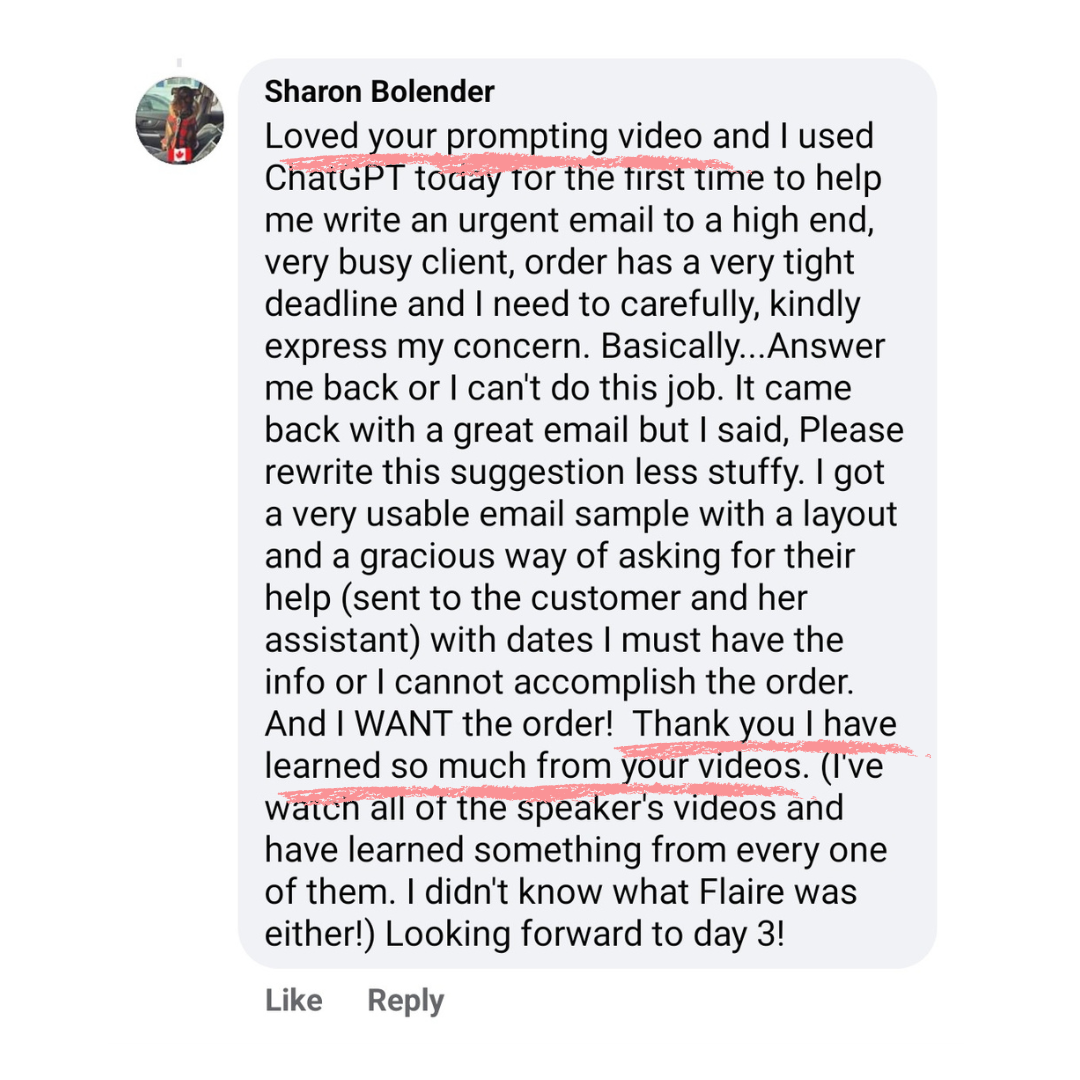Image resolution: width=1080 pixels, height=1080 pixels.
Task: Click the pink-highlighted "Thank you I have" text
Action: (766, 724)
